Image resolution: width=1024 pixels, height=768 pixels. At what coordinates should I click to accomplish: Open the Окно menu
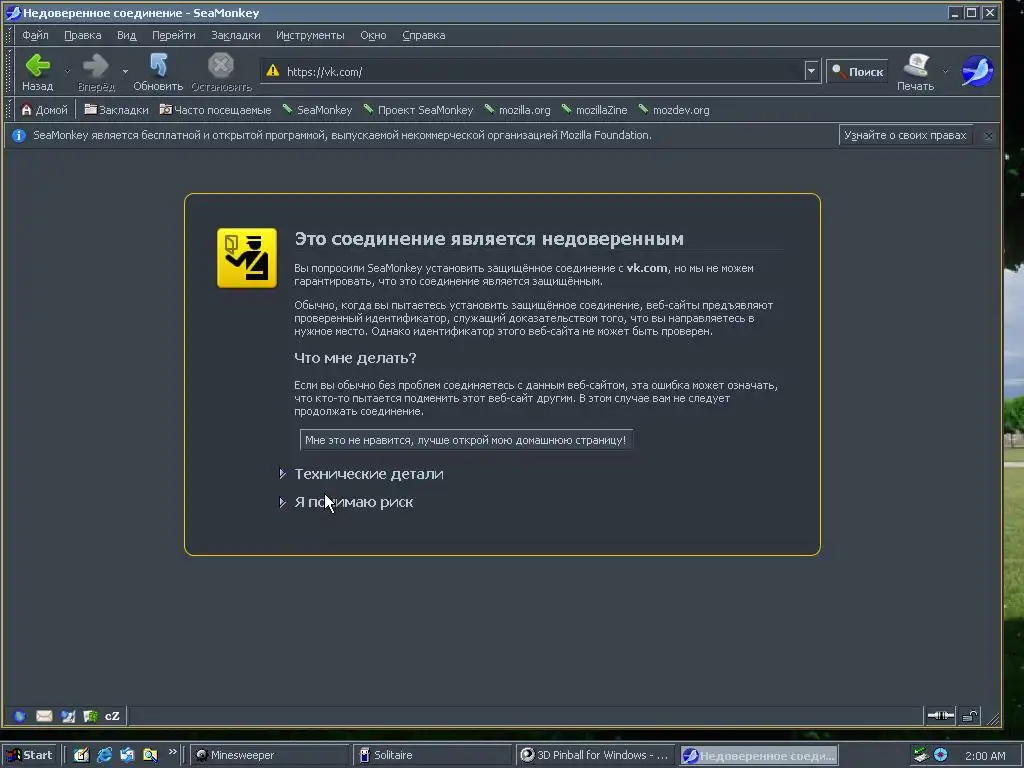374,35
